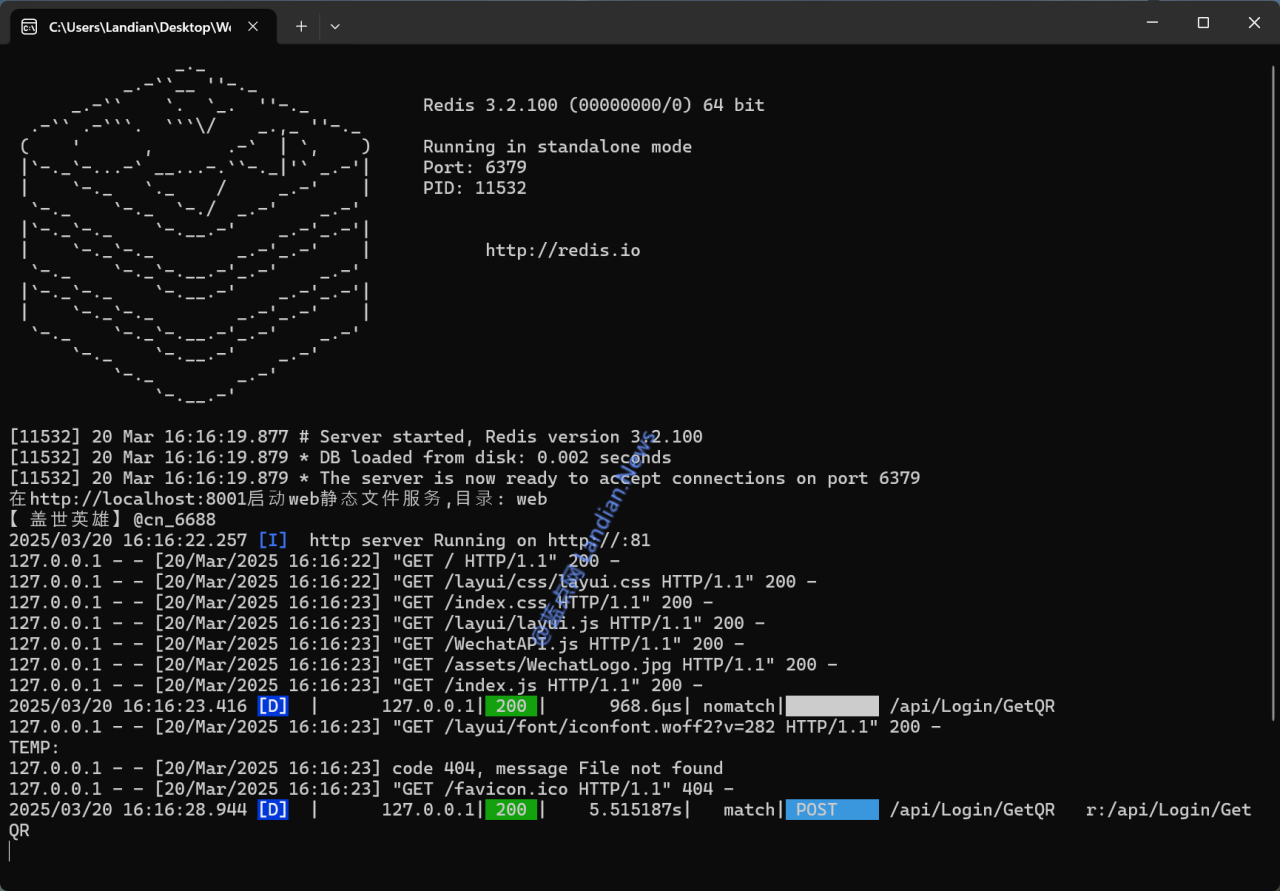Image resolution: width=1280 pixels, height=891 pixels.
Task: Expand the new tab profile dropdown
Action: point(335,27)
